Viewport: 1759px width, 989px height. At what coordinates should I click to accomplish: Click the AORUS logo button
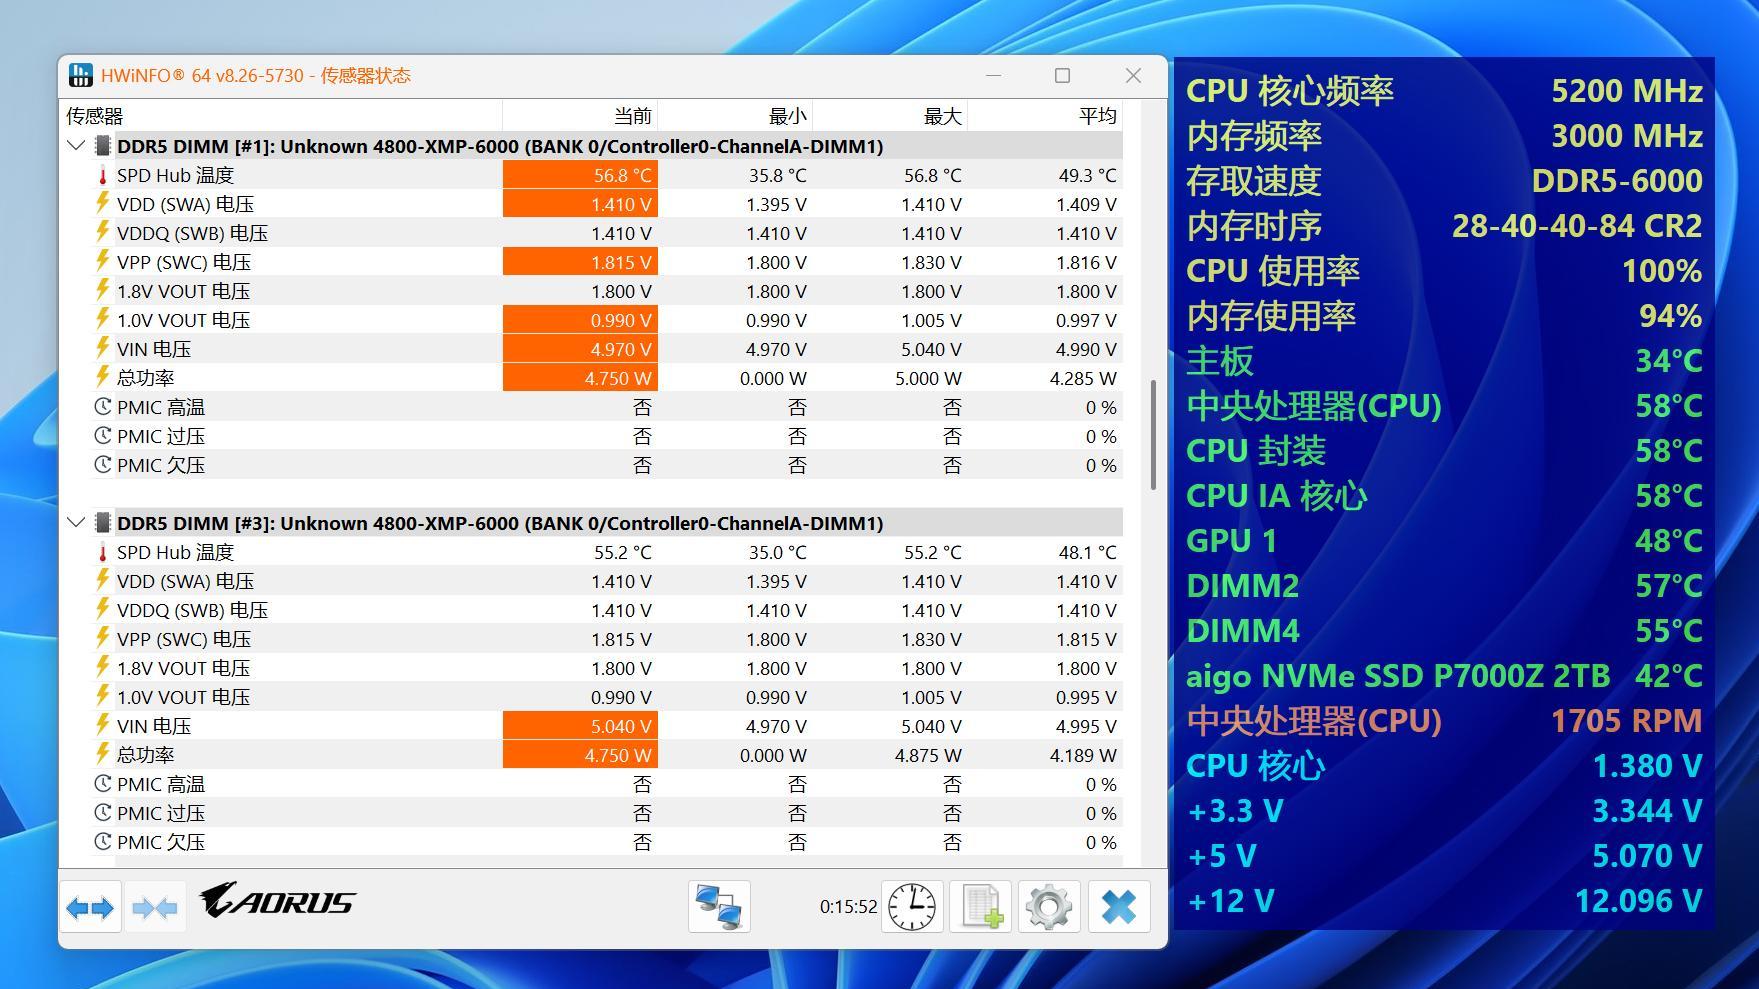coord(277,903)
